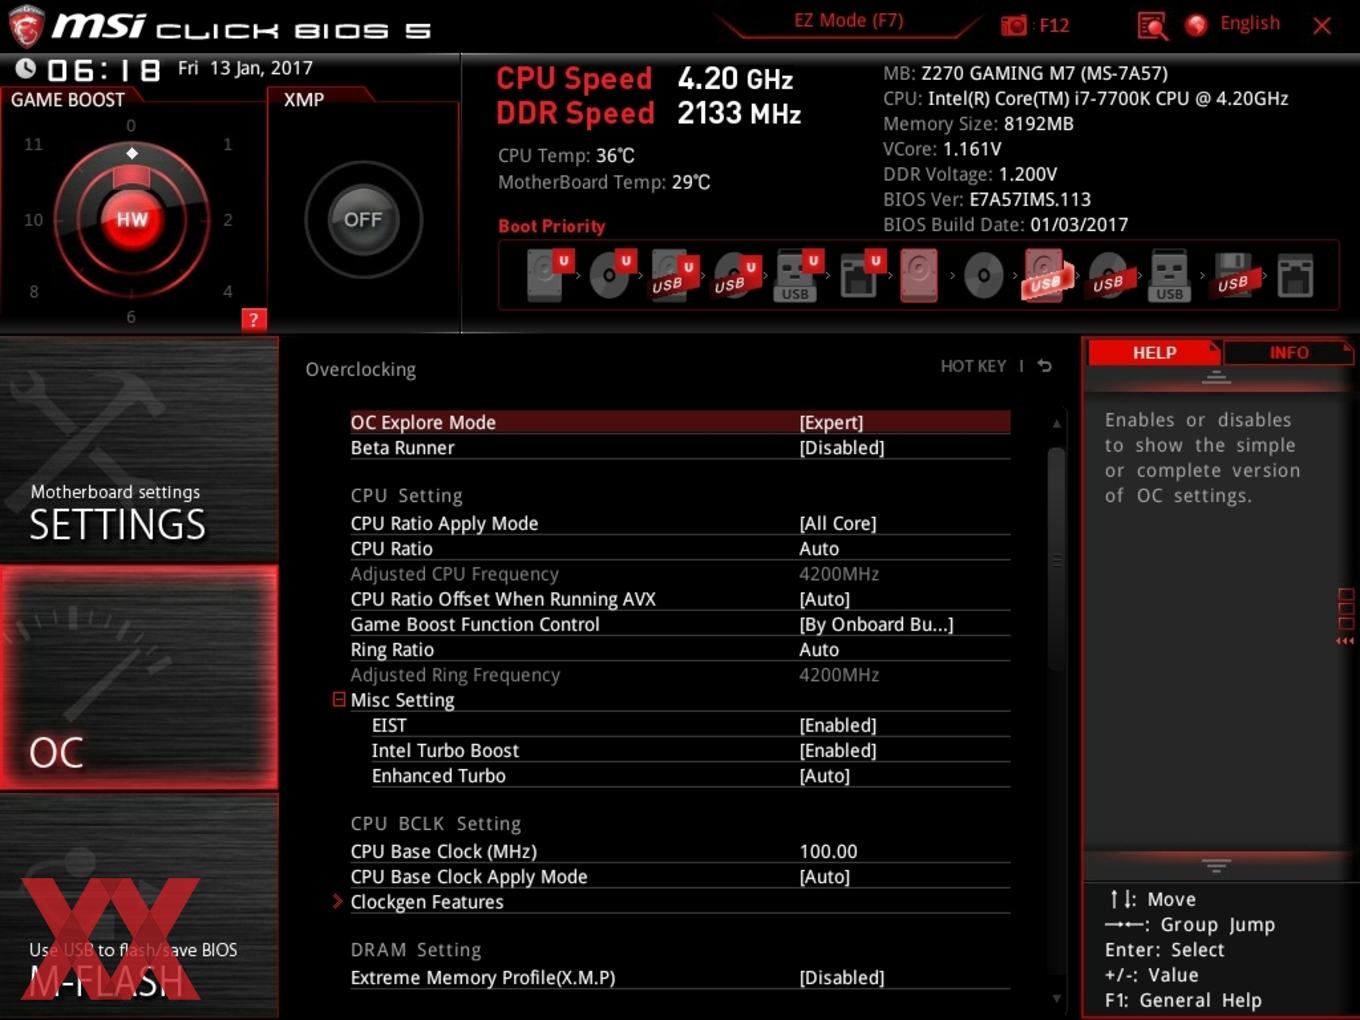Screen dimensions: 1360x1020
Task: Toggle EIST Enabled setting
Action: pyautogui.click(x=838, y=725)
